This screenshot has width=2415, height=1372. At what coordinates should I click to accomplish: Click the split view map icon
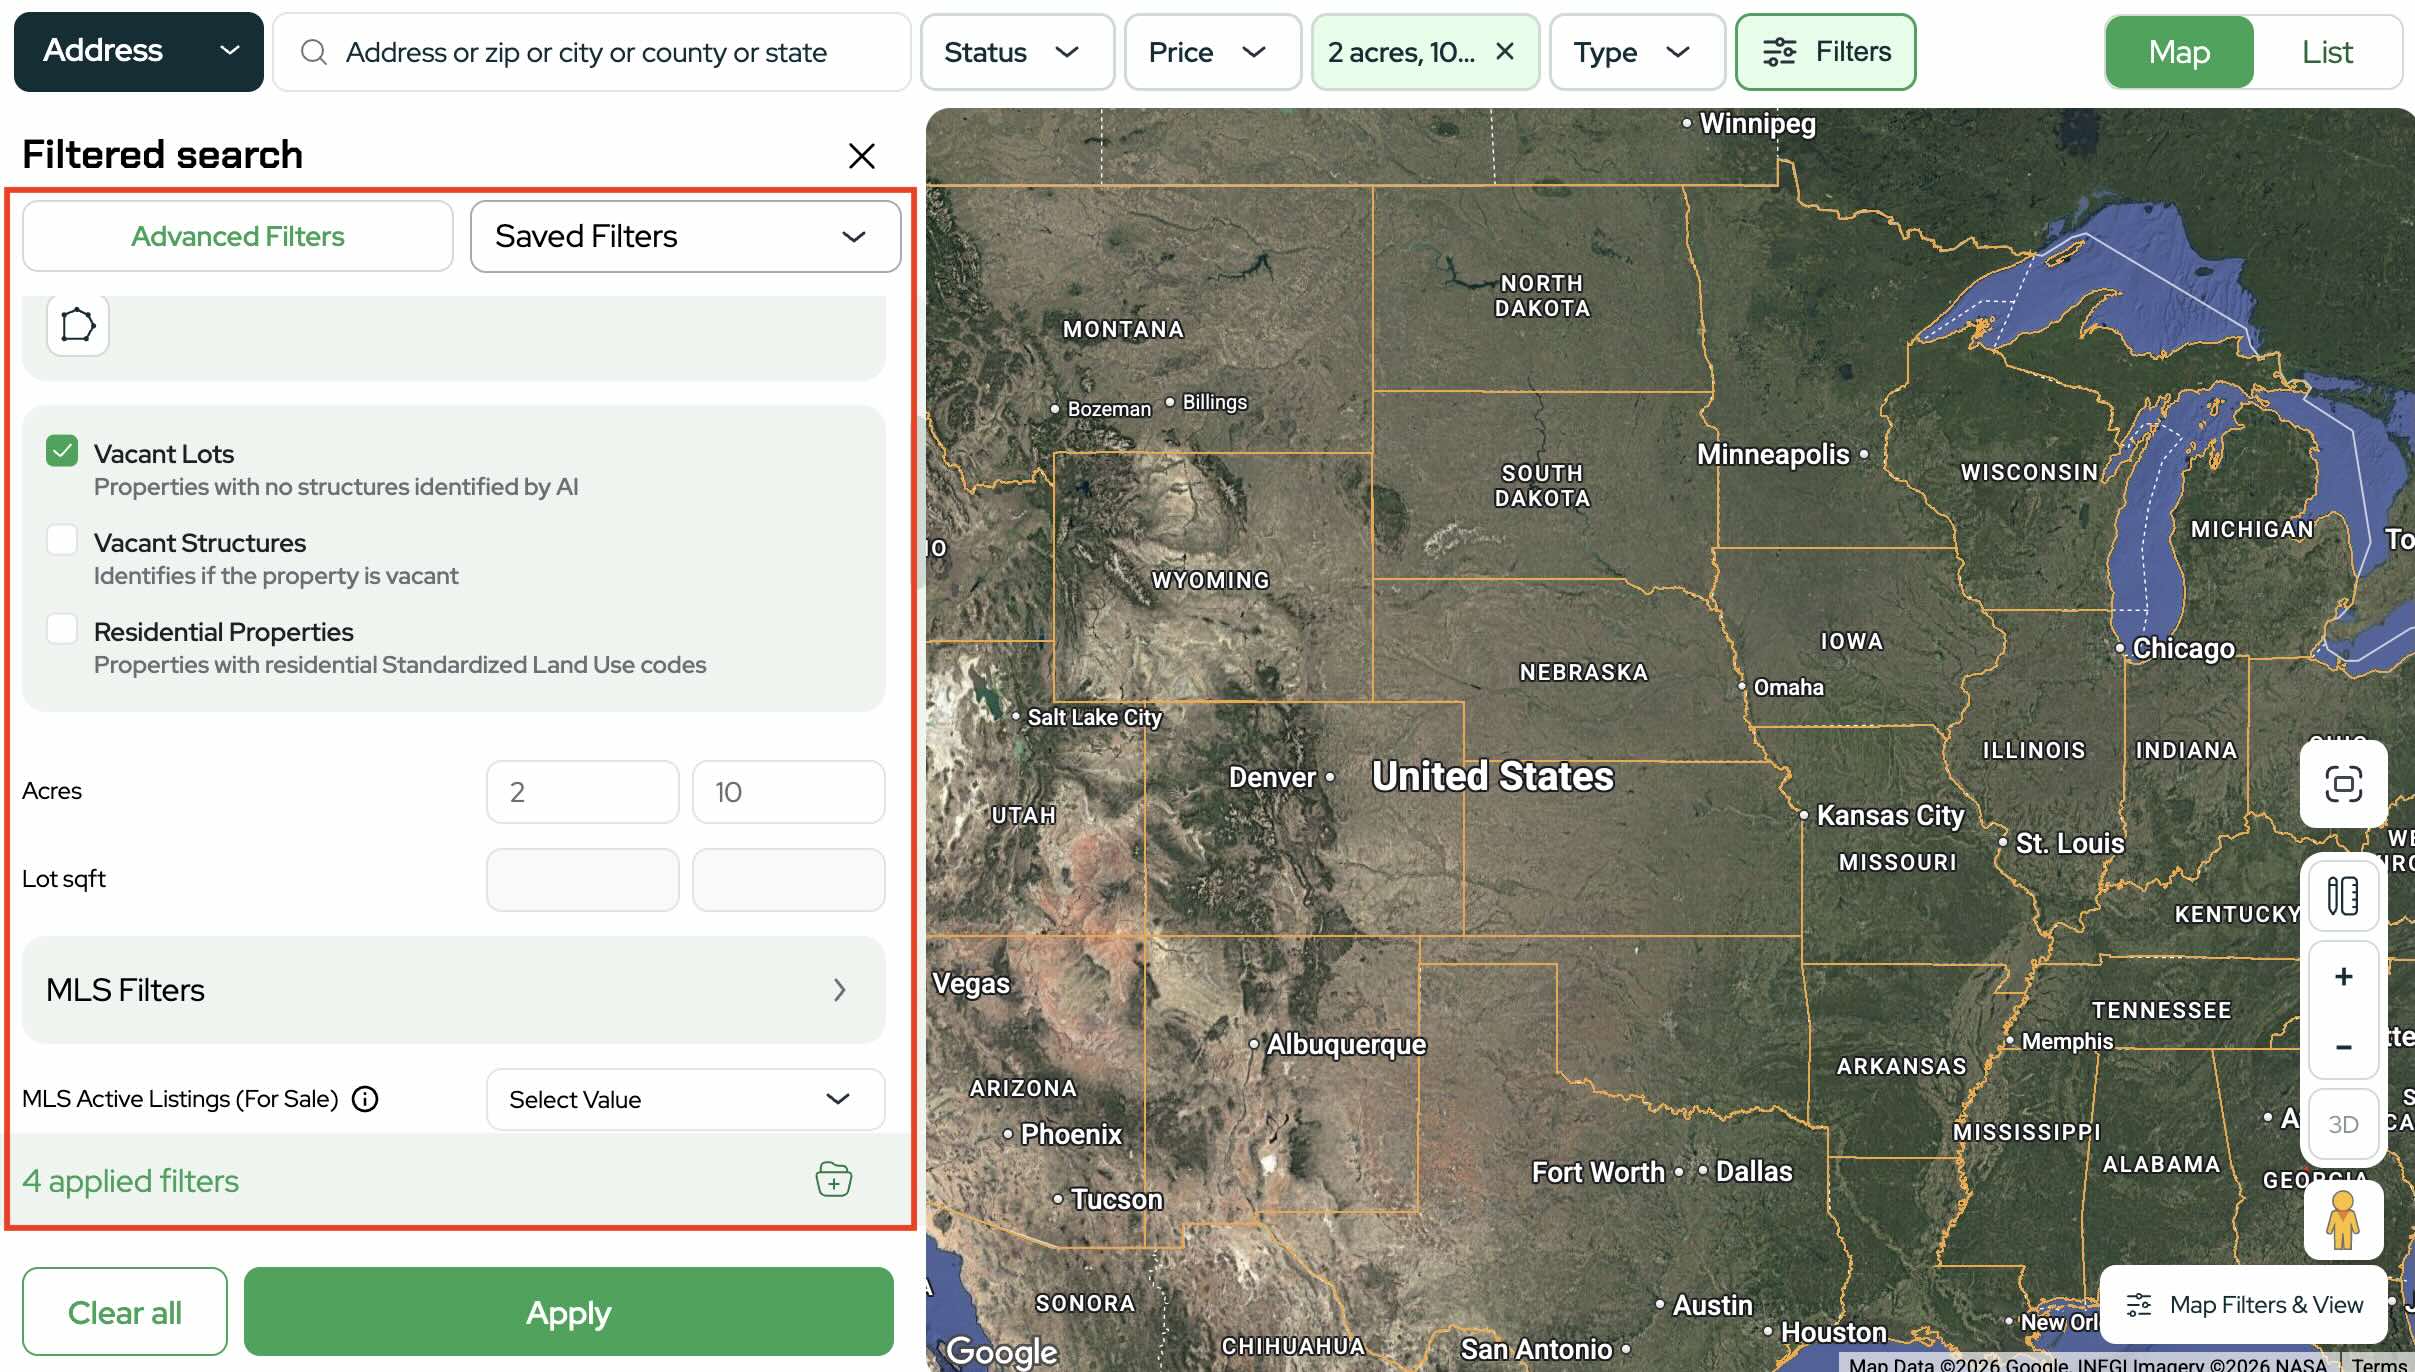(2343, 895)
